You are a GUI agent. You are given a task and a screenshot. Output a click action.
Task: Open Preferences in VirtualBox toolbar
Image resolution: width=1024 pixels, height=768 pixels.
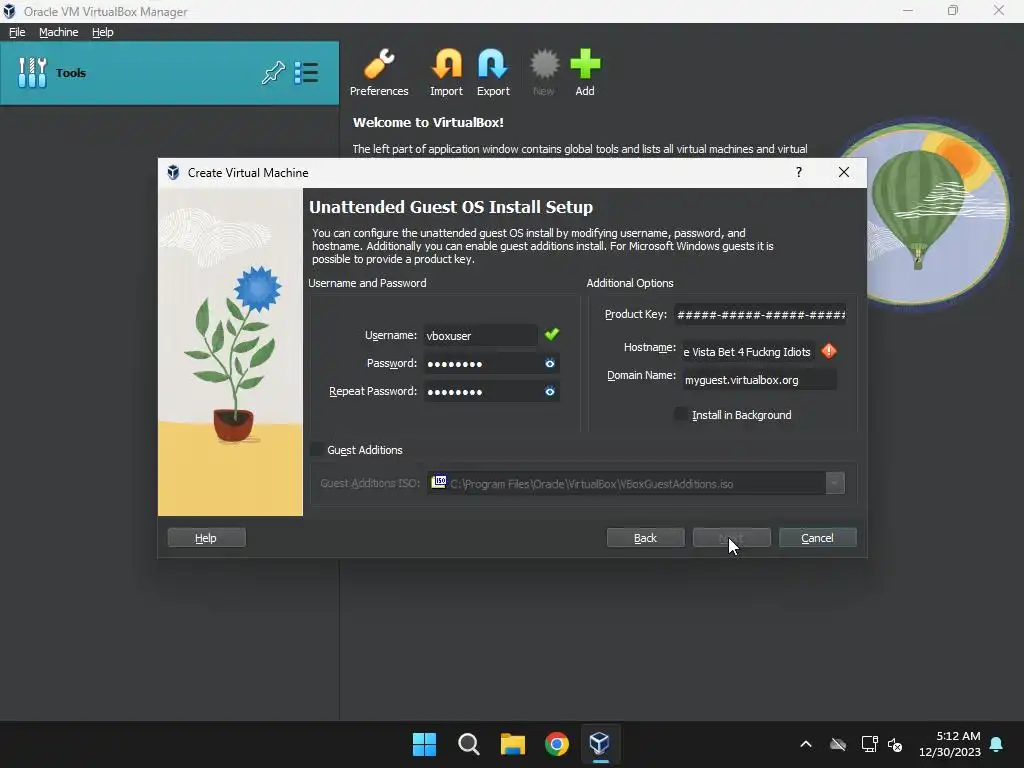pos(379,72)
